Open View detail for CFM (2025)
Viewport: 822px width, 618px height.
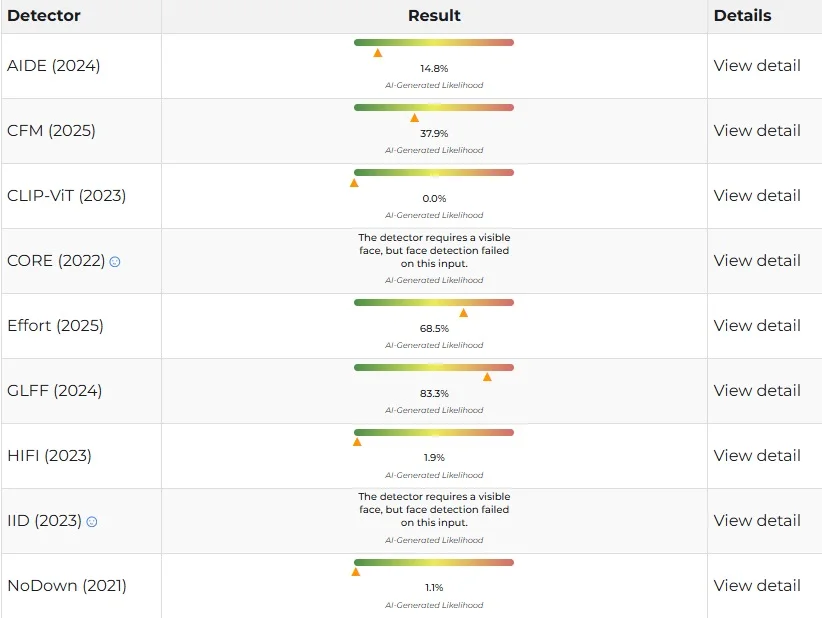point(757,131)
